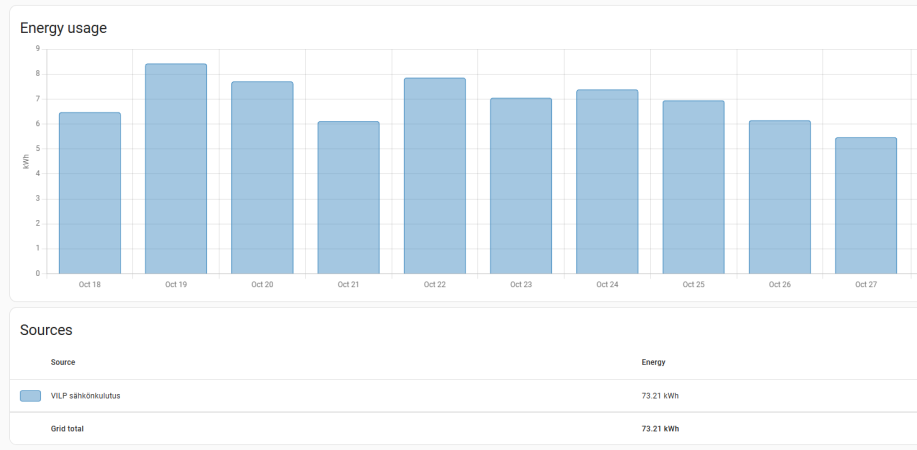Open the VILP sähkönkulutus source entry

[x=85, y=396]
